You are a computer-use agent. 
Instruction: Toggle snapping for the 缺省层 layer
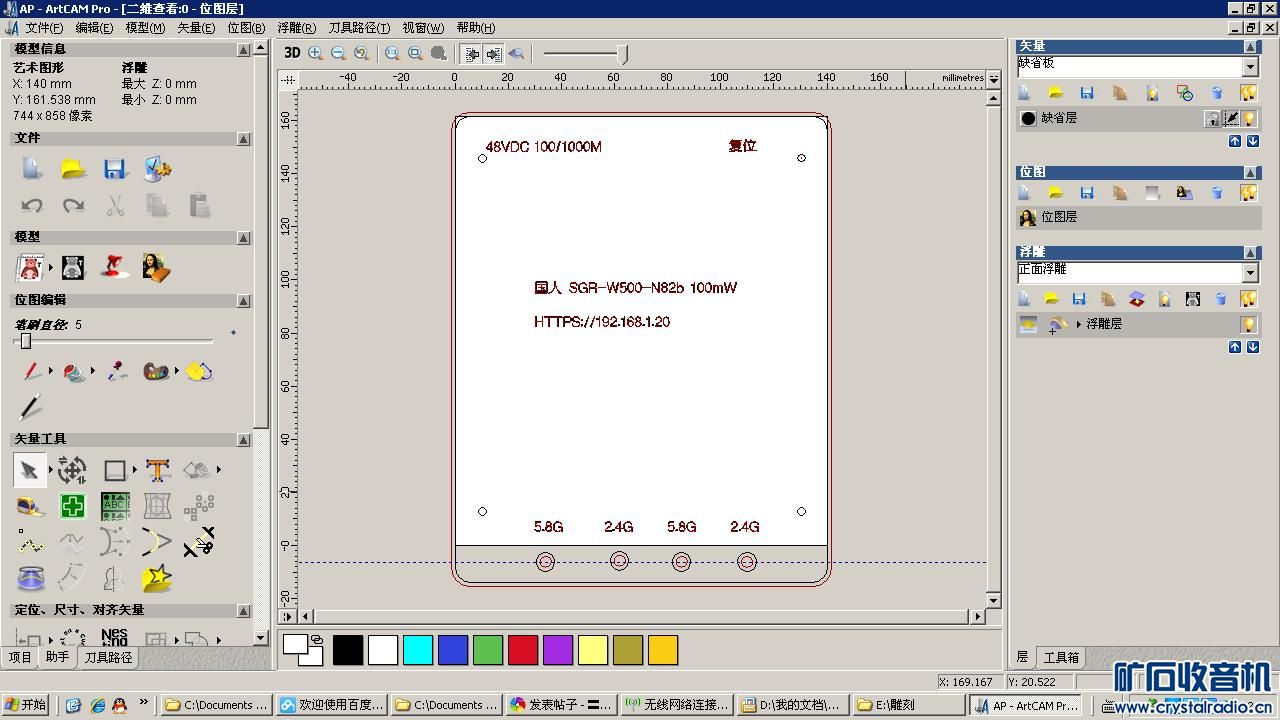[1231, 119]
